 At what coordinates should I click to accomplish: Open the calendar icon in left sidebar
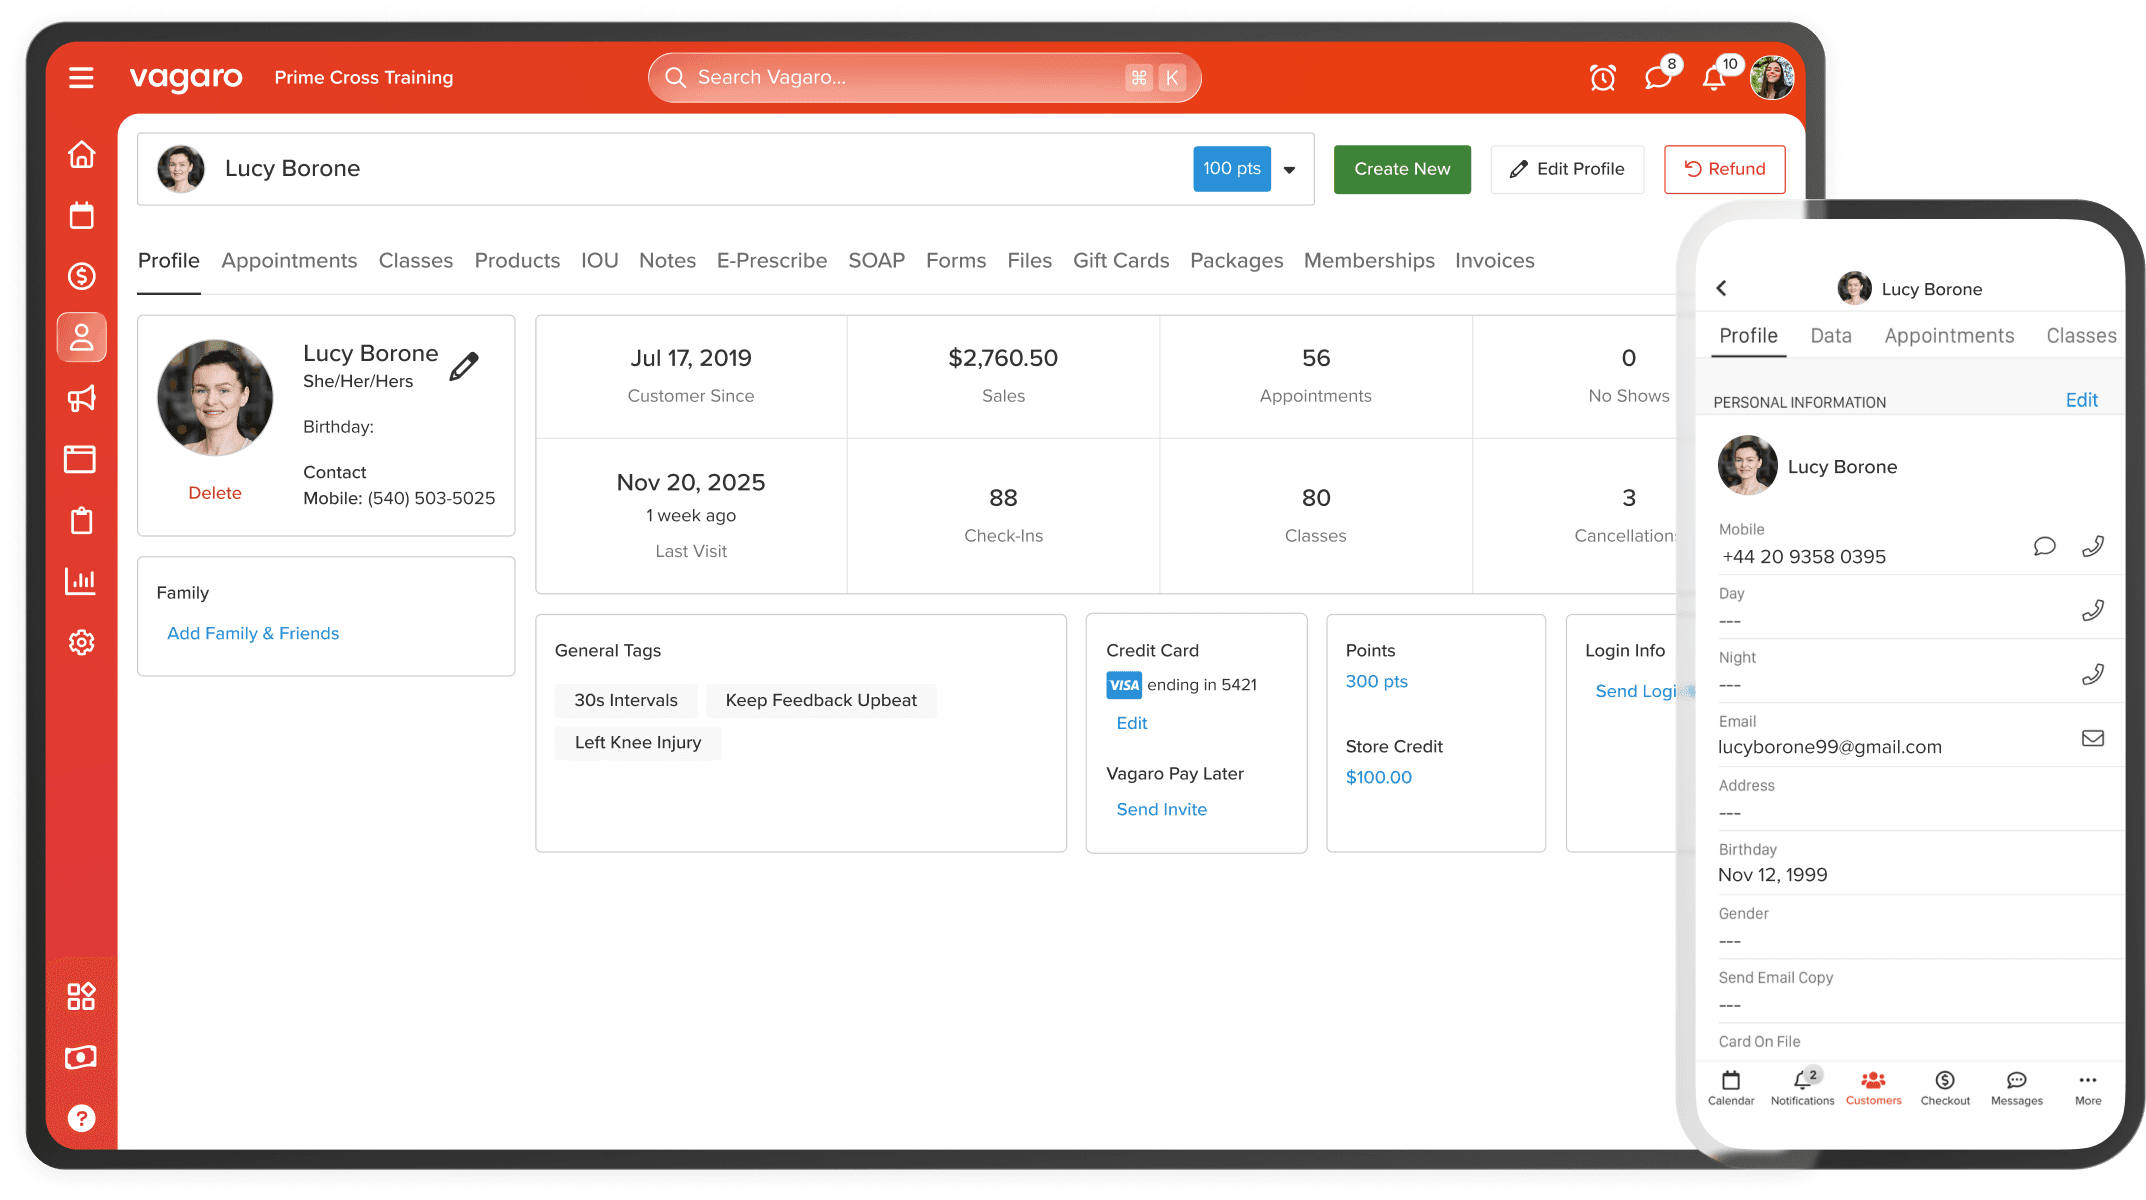(81, 216)
